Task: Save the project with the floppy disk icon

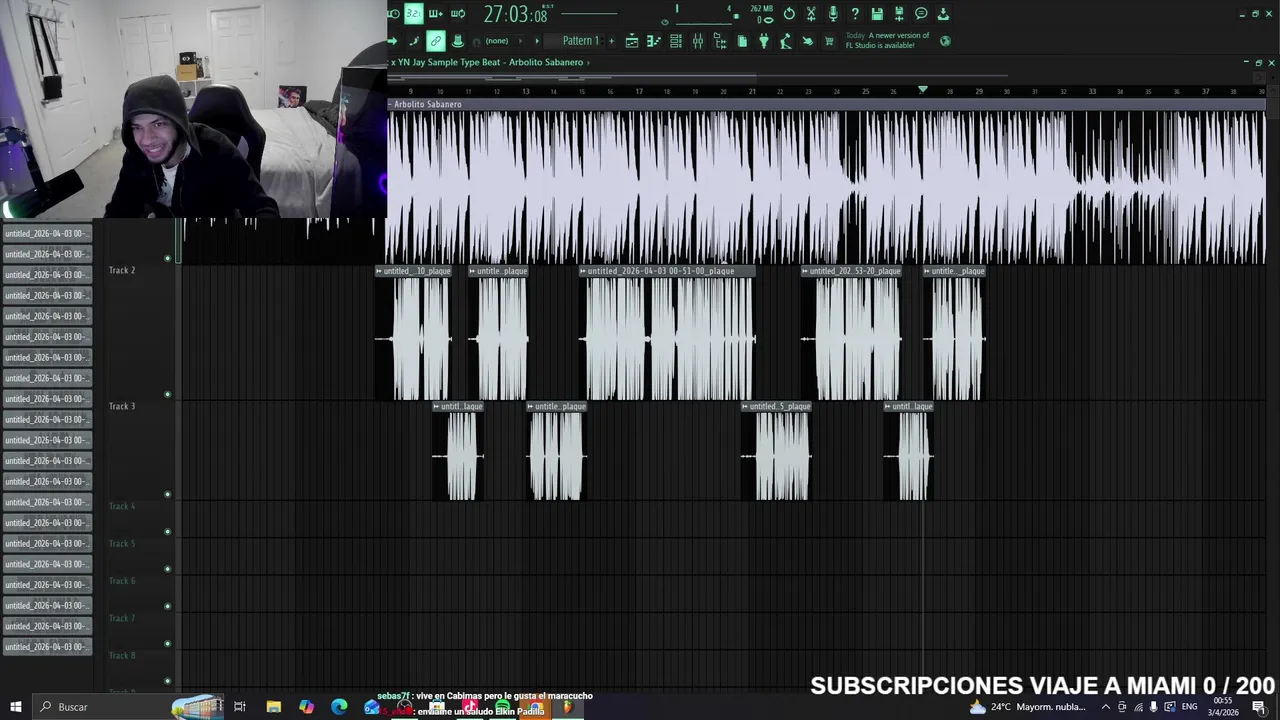Action: [x=877, y=14]
